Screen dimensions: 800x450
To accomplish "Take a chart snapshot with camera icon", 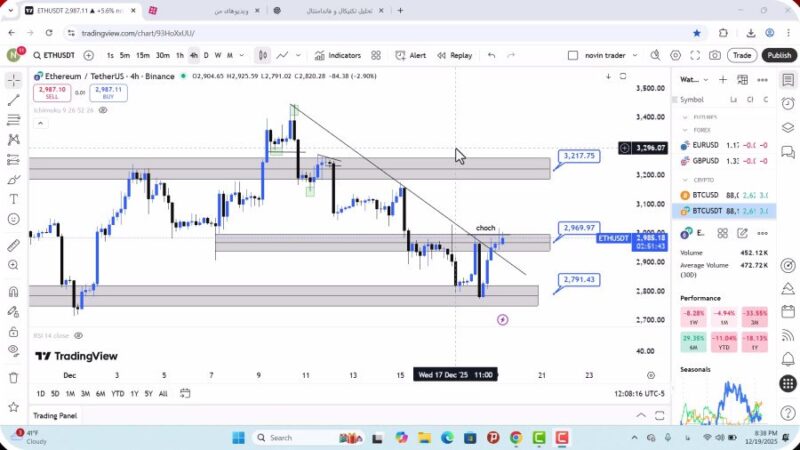I will [715, 56].
